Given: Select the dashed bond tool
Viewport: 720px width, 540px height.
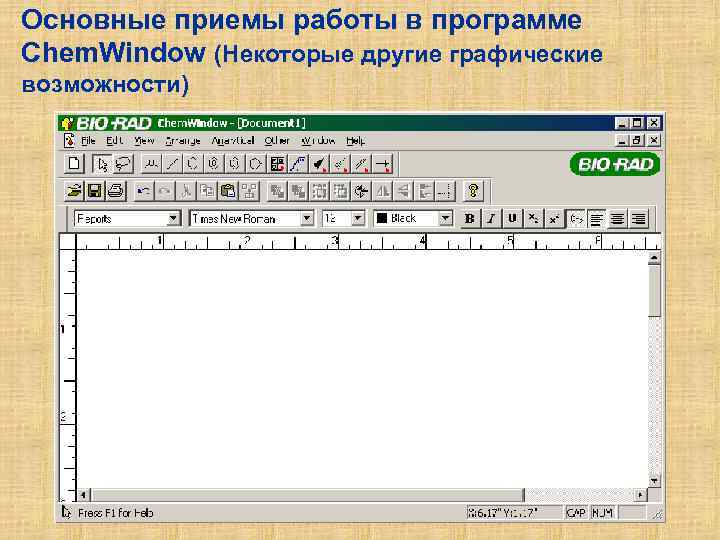Looking at the screenshot, I should [x=340, y=164].
